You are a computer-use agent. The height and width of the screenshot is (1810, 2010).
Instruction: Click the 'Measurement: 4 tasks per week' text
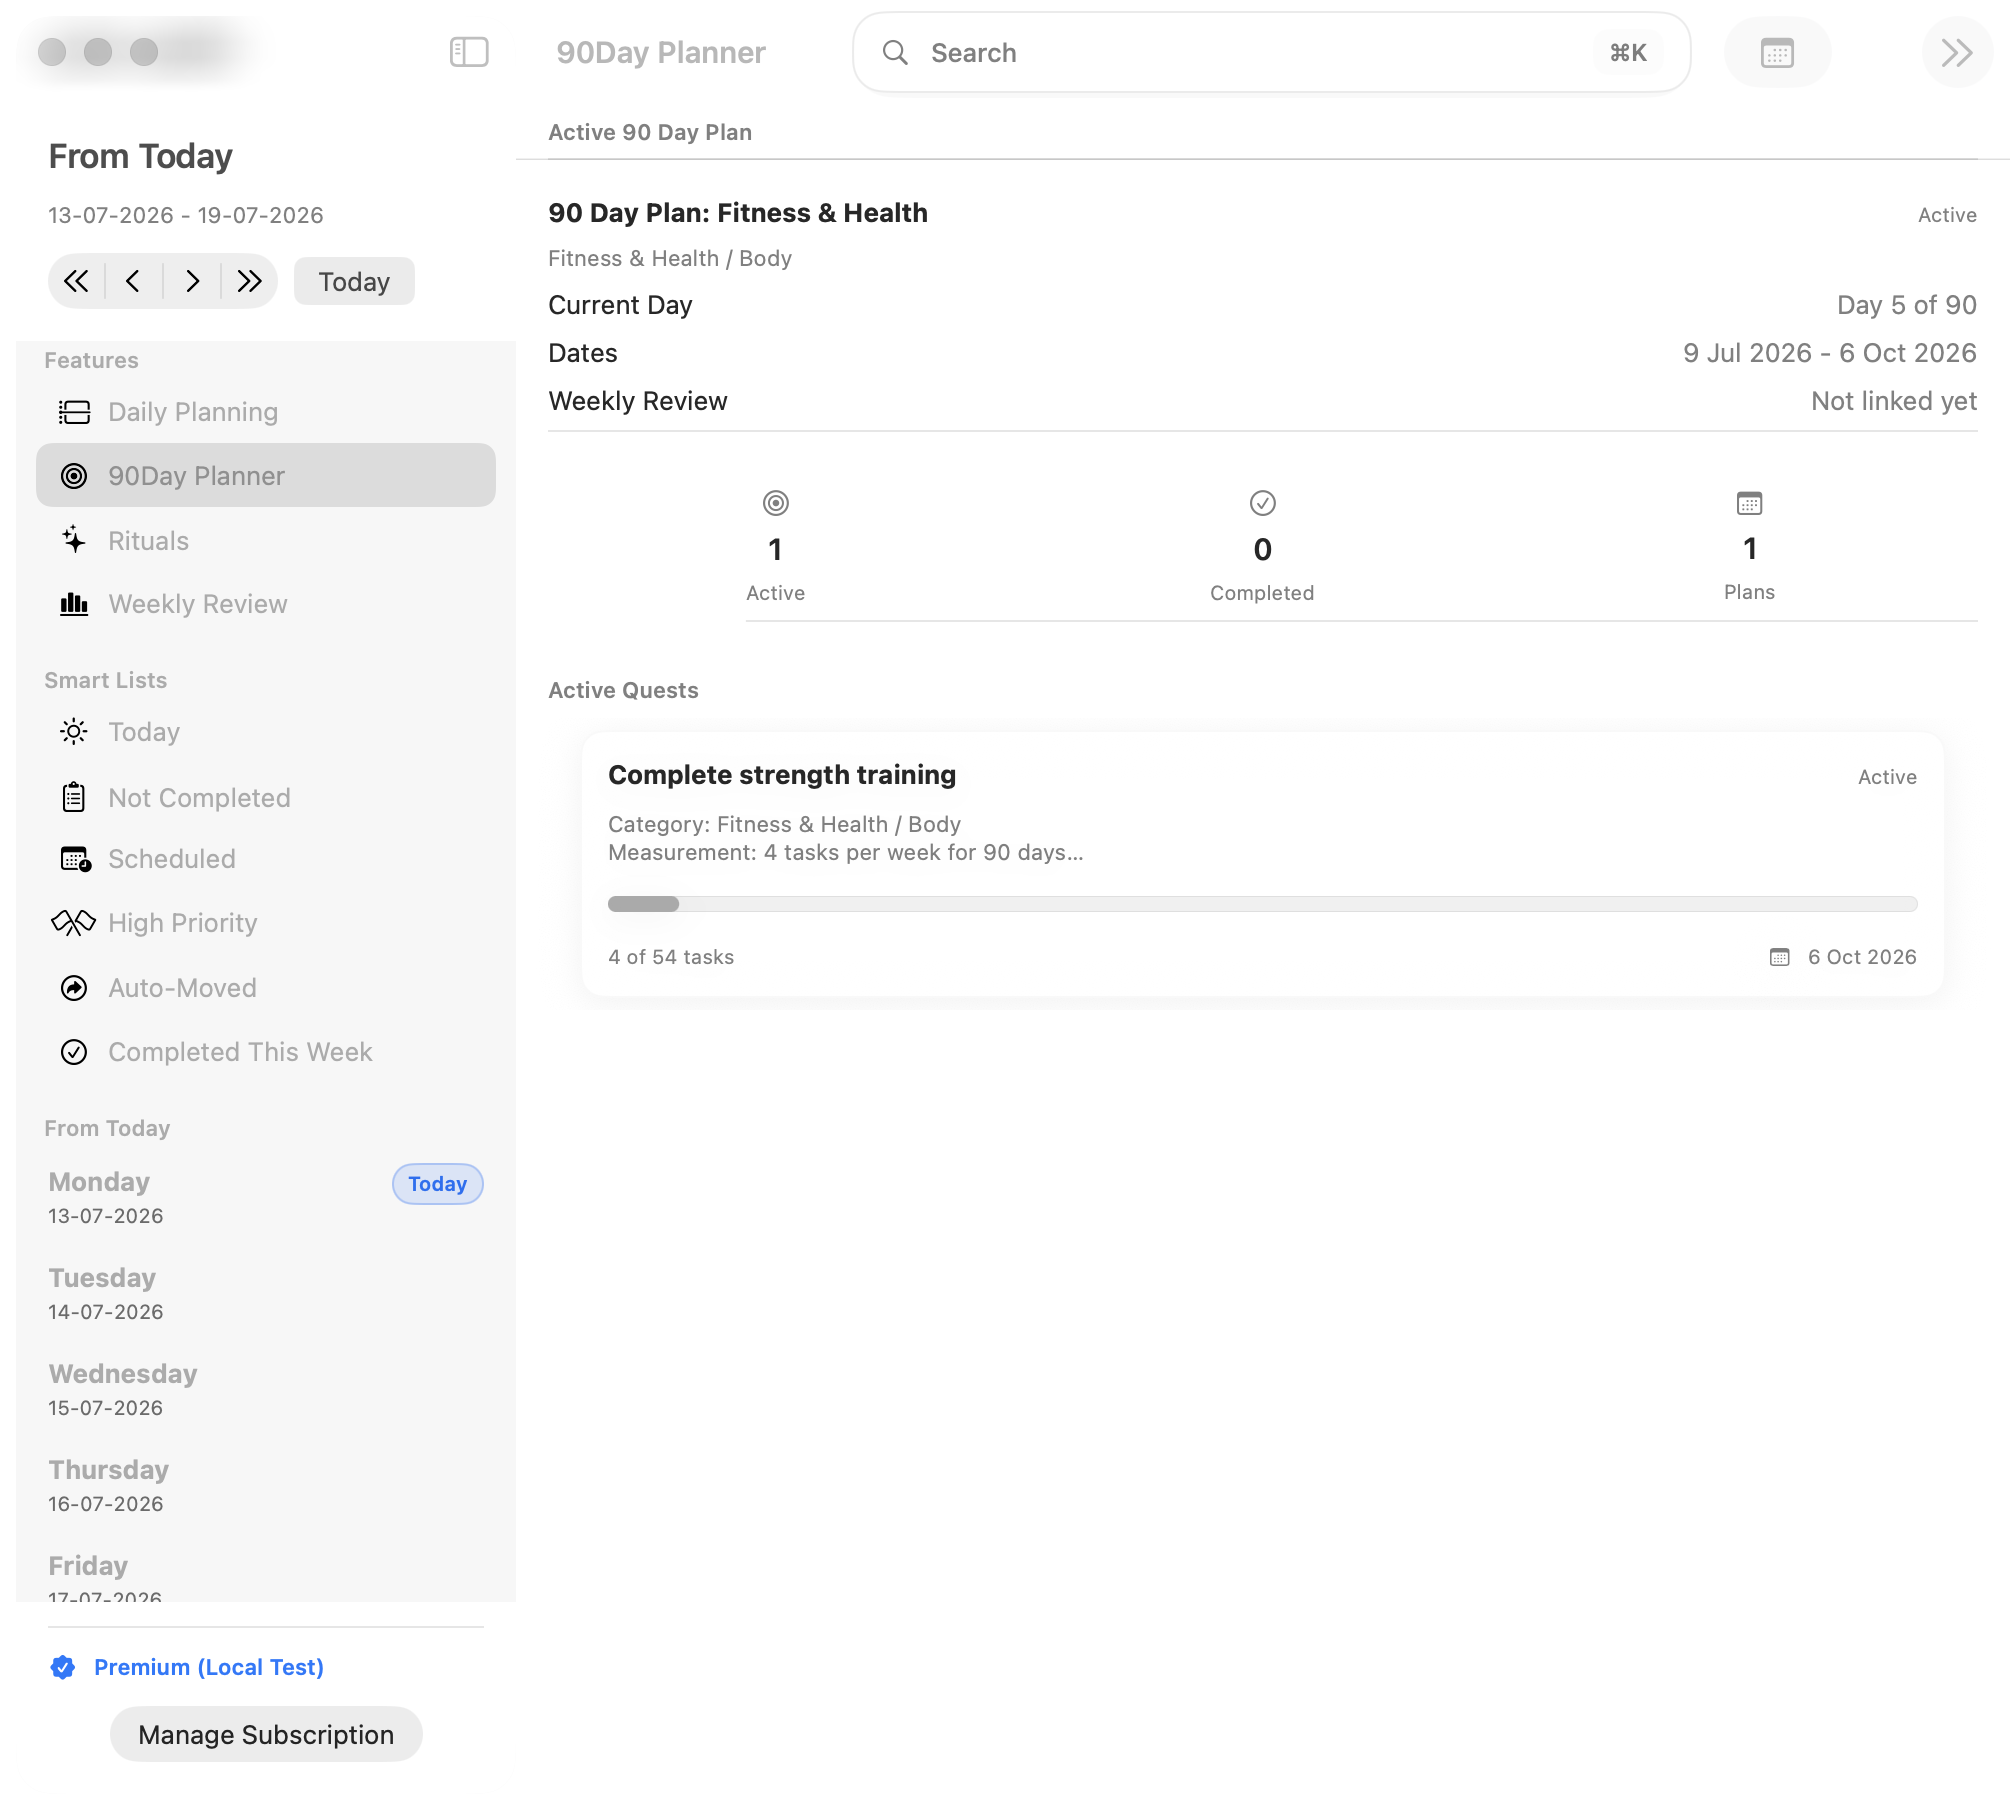[x=846, y=852]
